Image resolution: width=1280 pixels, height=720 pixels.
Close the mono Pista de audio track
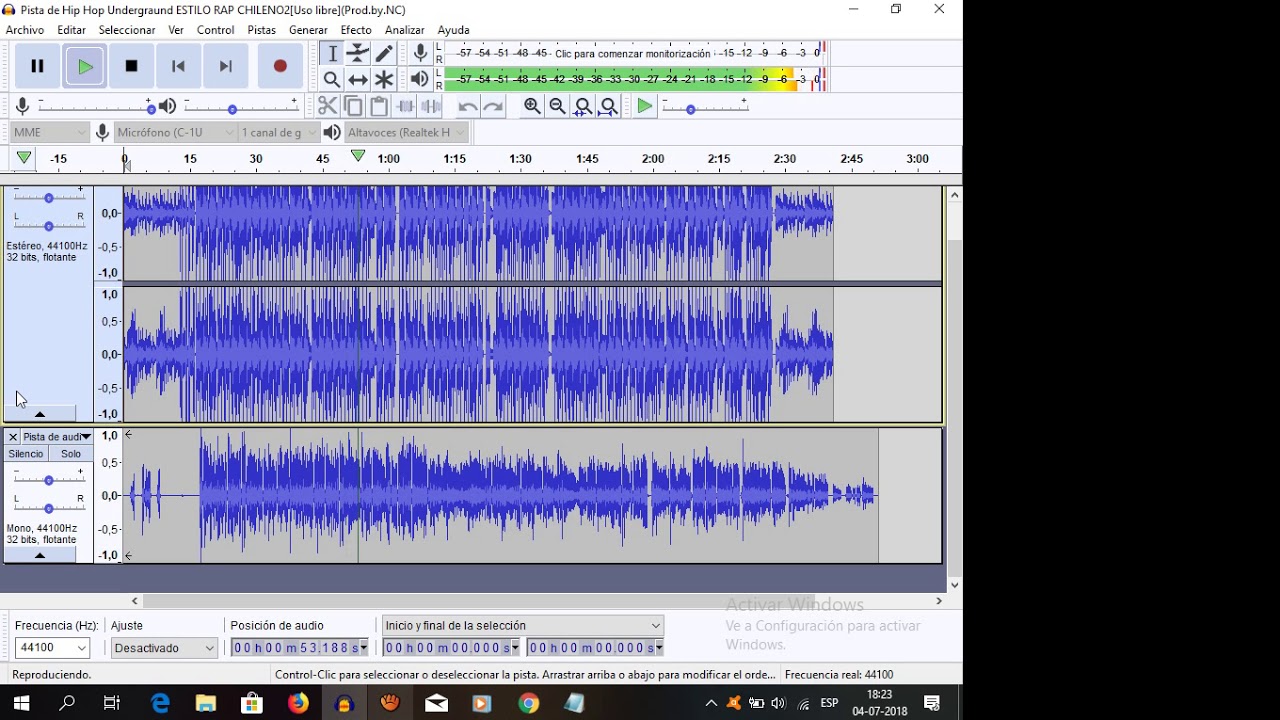tap(13, 437)
